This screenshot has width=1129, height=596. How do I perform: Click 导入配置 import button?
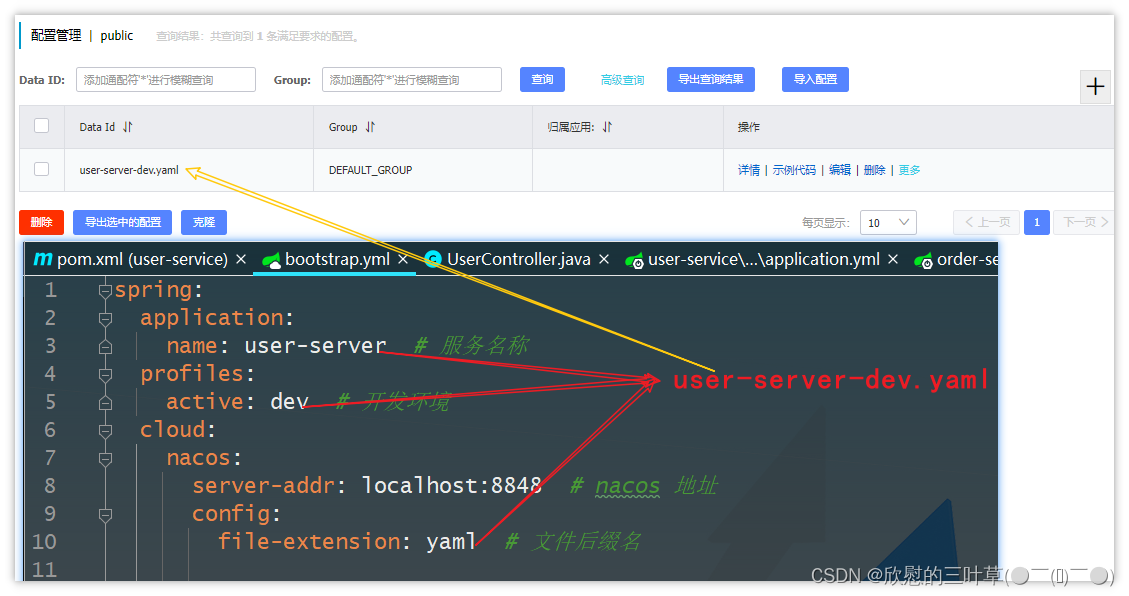tap(815, 79)
